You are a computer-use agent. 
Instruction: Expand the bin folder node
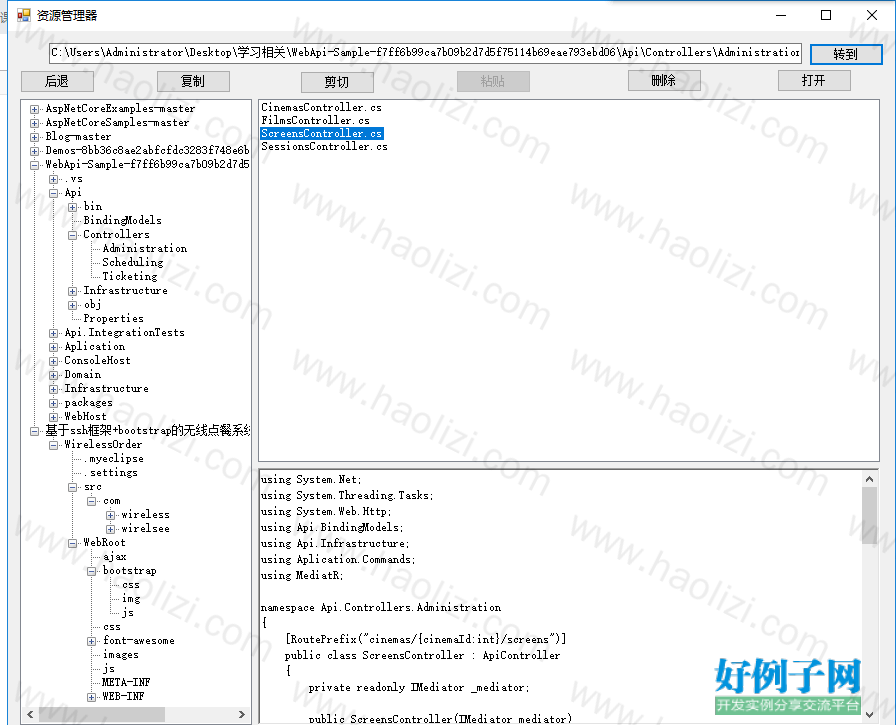click(x=73, y=207)
